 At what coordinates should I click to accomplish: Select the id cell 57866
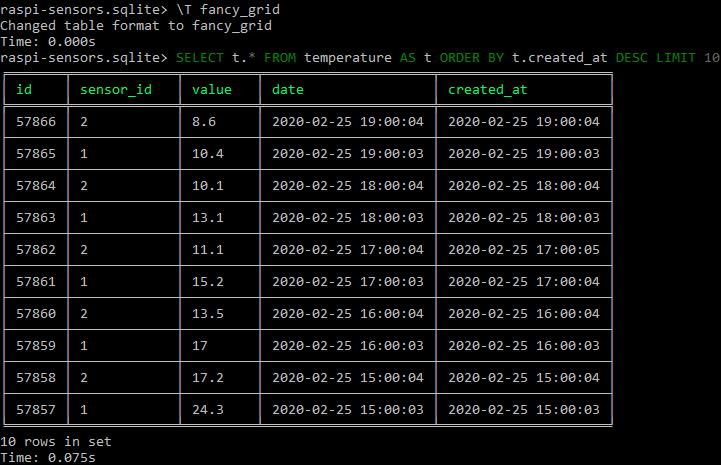(36, 121)
